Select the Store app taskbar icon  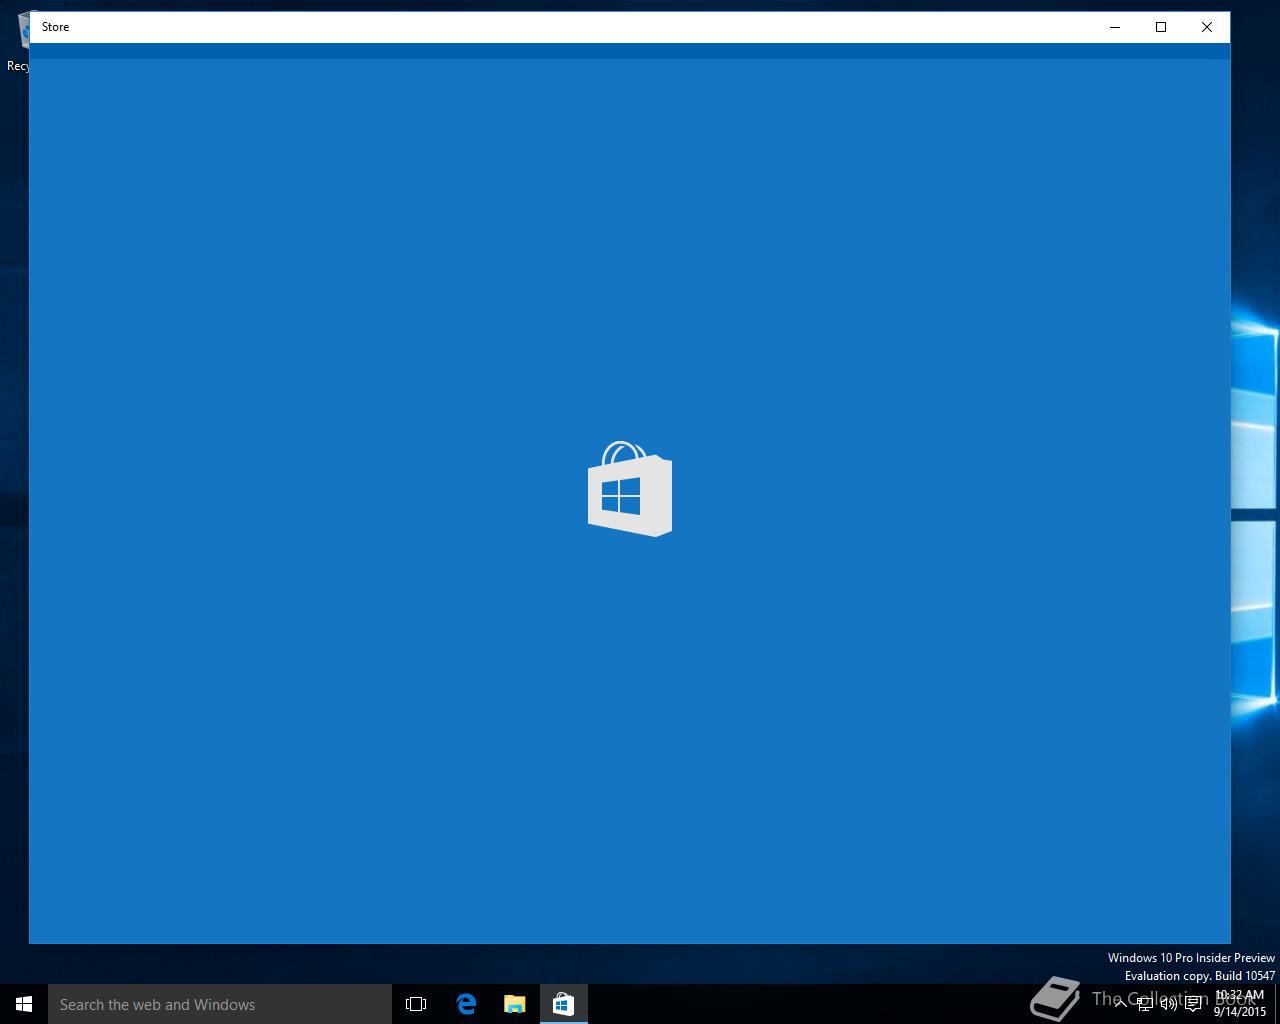[x=563, y=1004]
